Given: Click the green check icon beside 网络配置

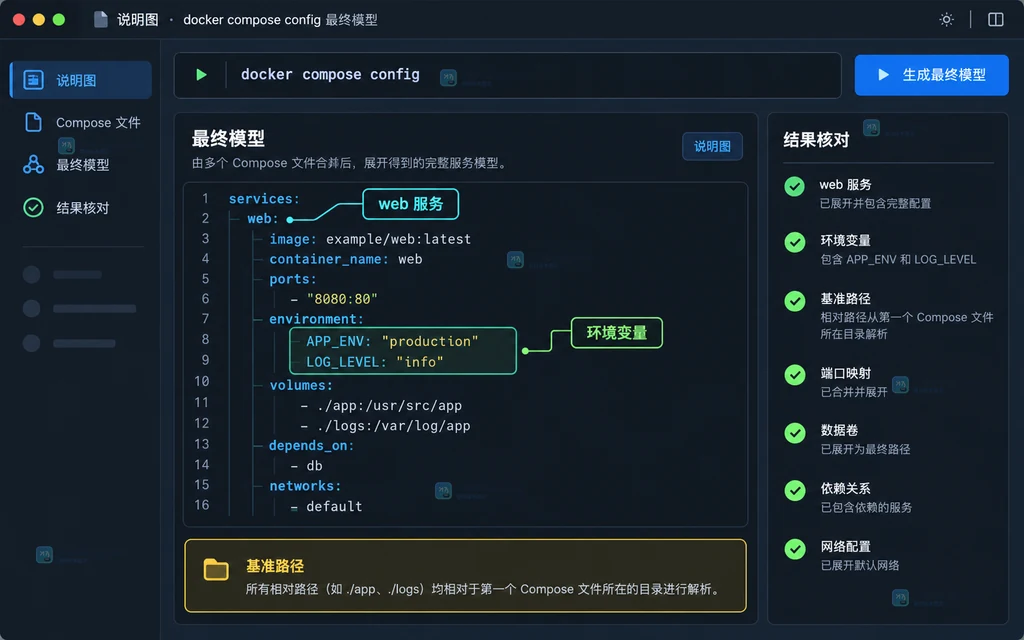Looking at the screenshot, I should 795,549.
